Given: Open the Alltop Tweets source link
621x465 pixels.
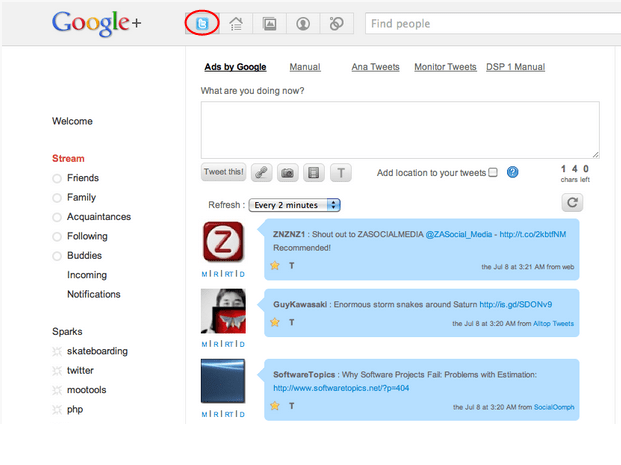Looking at the screenshot, I should (x=553, y=324).
